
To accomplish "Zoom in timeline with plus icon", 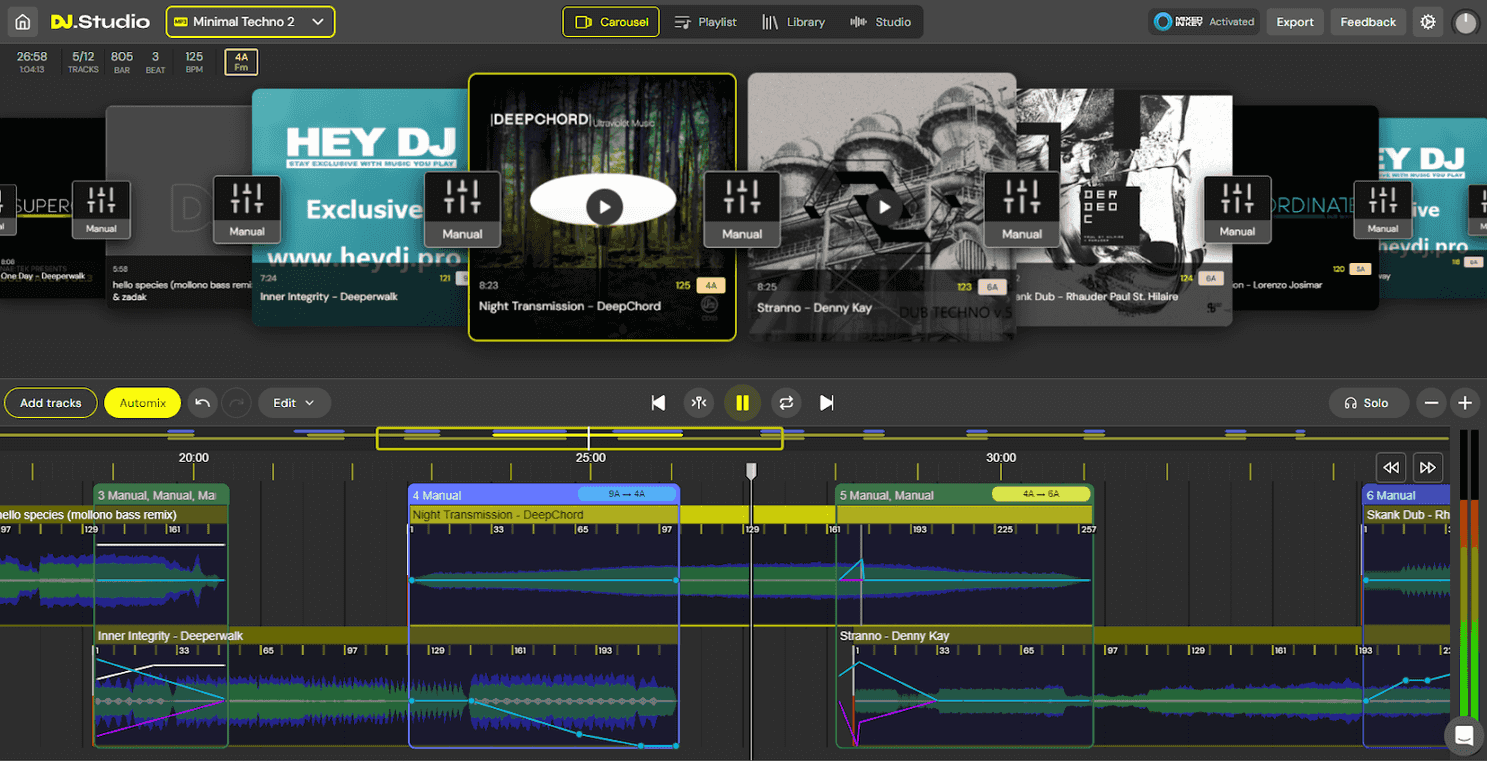I will [x=1465, y=403].
